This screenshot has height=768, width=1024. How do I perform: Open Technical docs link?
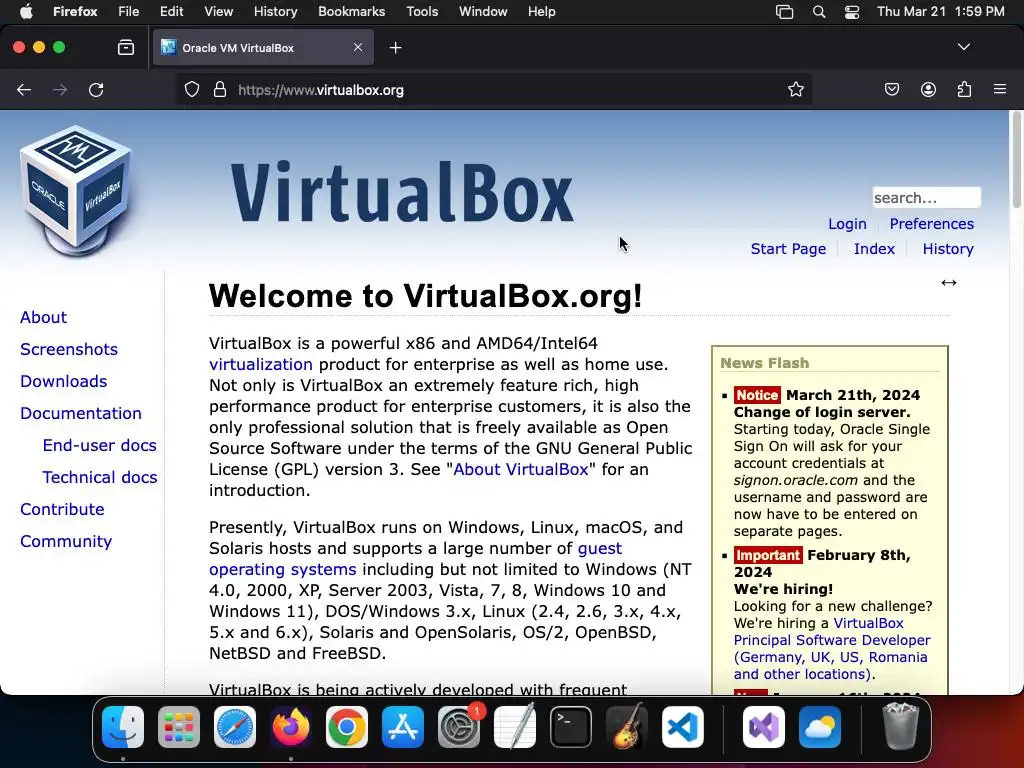pyautogui.click(x=99, y=477)
